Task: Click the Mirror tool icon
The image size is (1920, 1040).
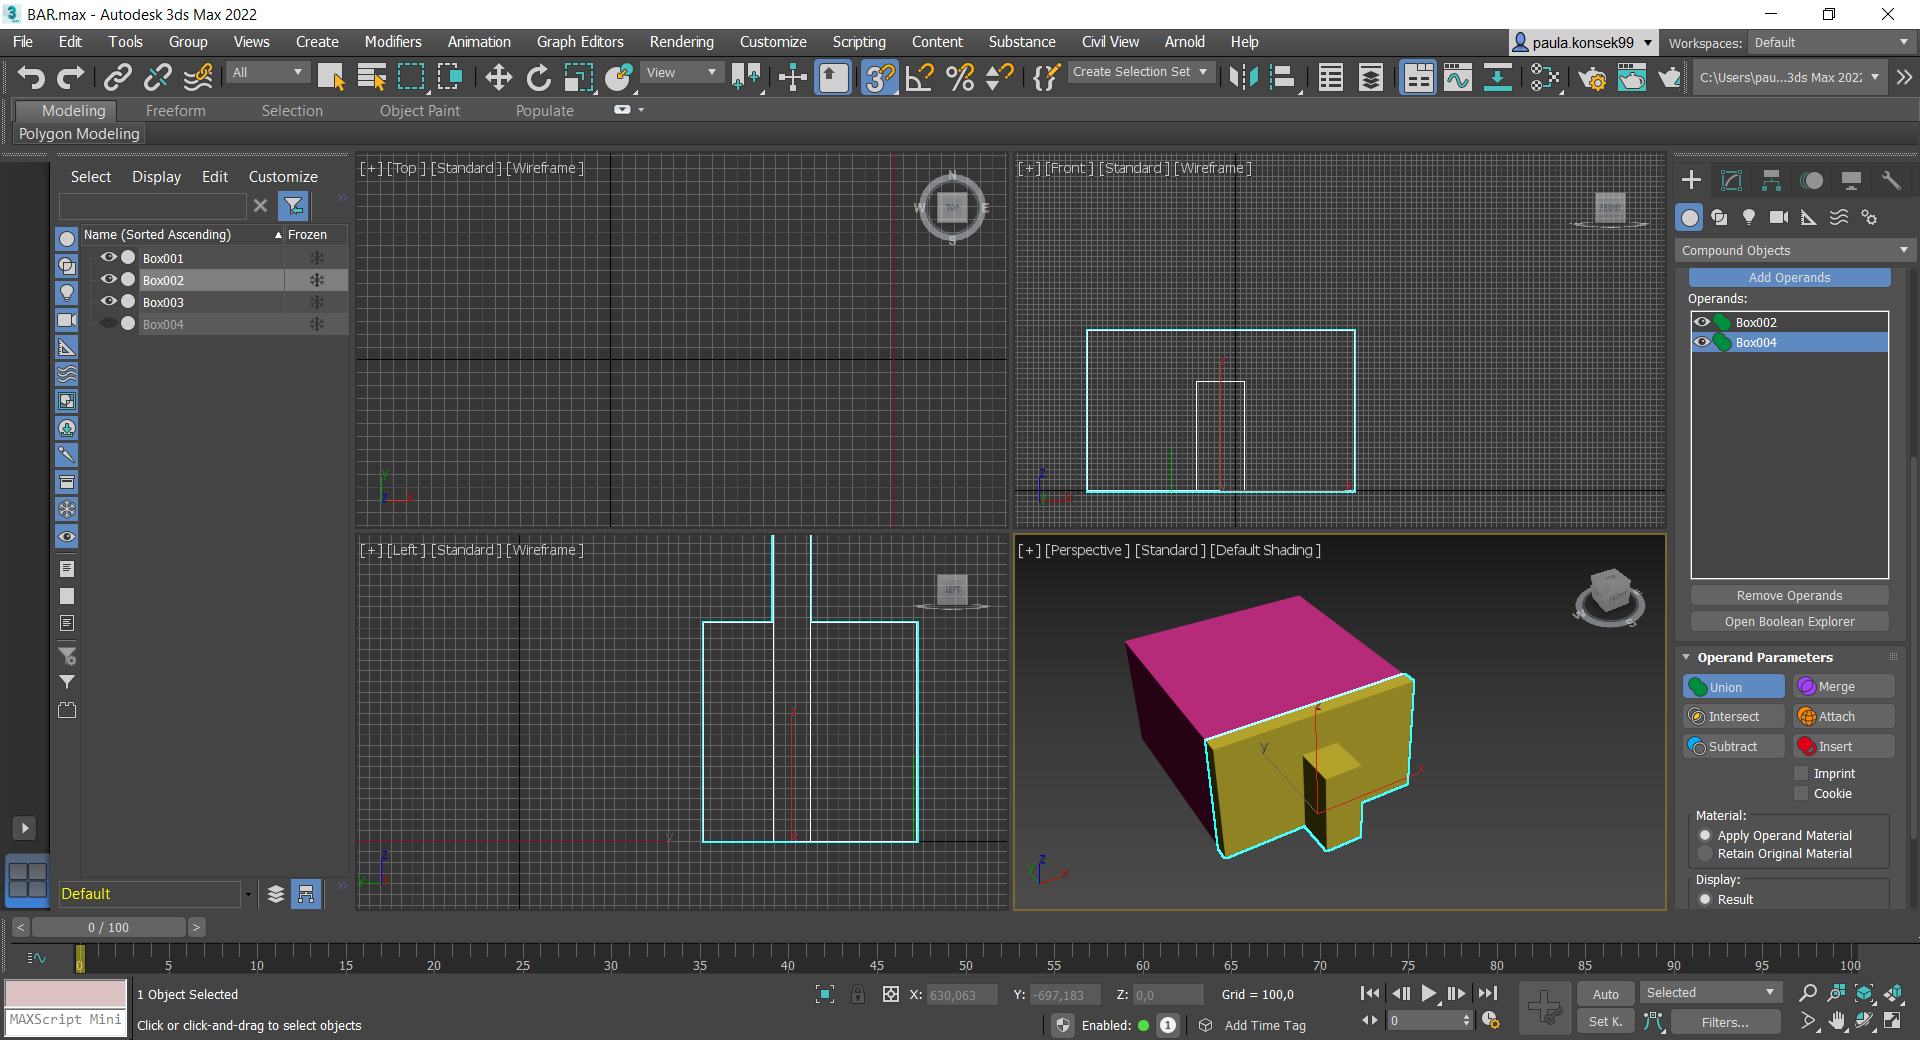Action: pyautogui.click(x=1243, y=77)
